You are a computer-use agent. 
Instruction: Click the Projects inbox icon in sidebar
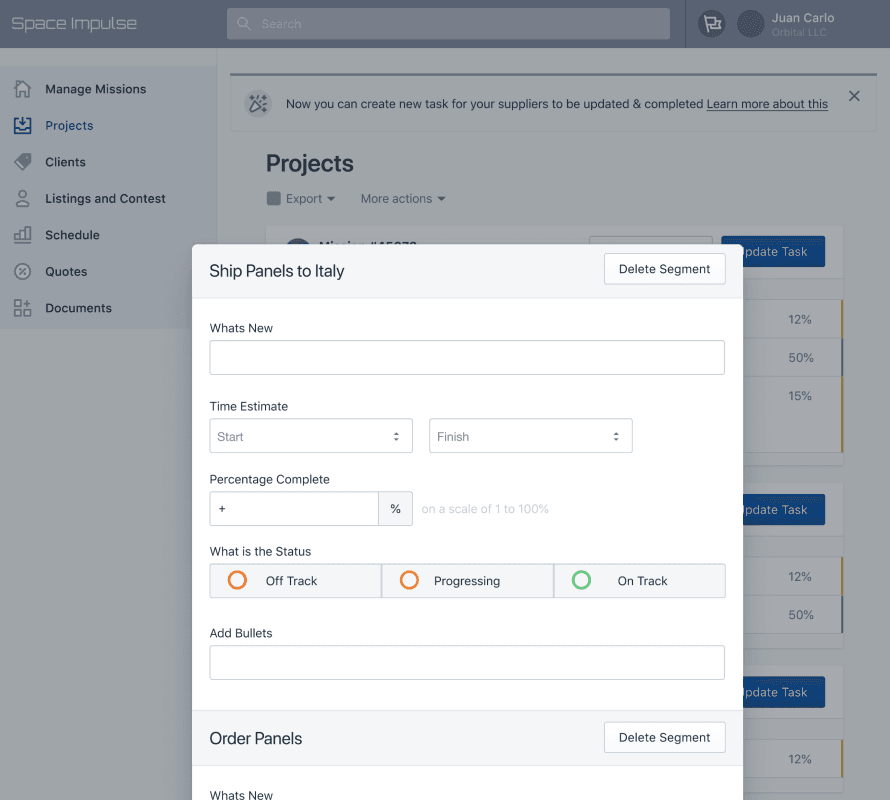(x=22, y=126)
